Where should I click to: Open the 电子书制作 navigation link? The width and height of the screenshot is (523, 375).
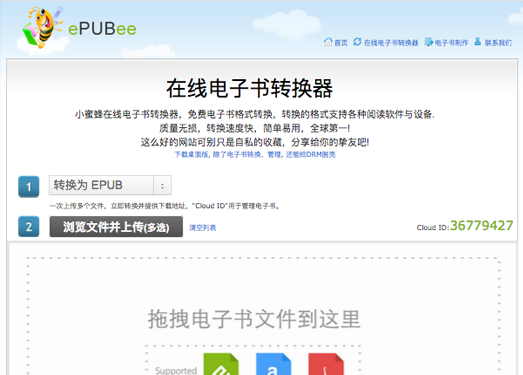pyautogui.click(x=451, y=43)
